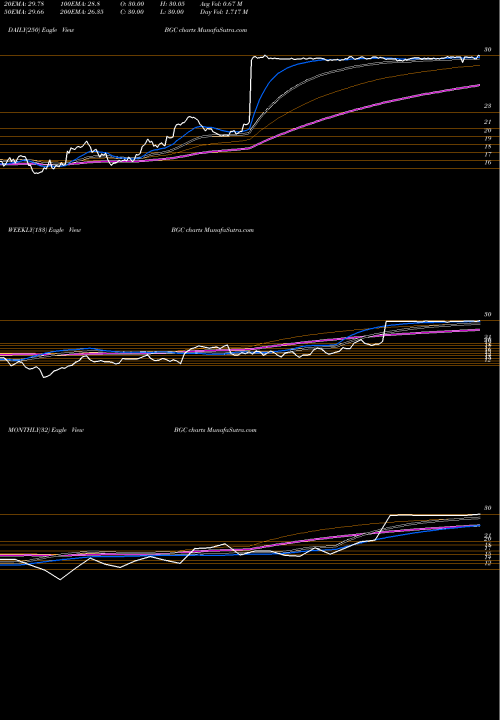Click the 18 price label on daily chart
Image resolution: width=500 pixels, height=720 pixels.
coord(488,146)
